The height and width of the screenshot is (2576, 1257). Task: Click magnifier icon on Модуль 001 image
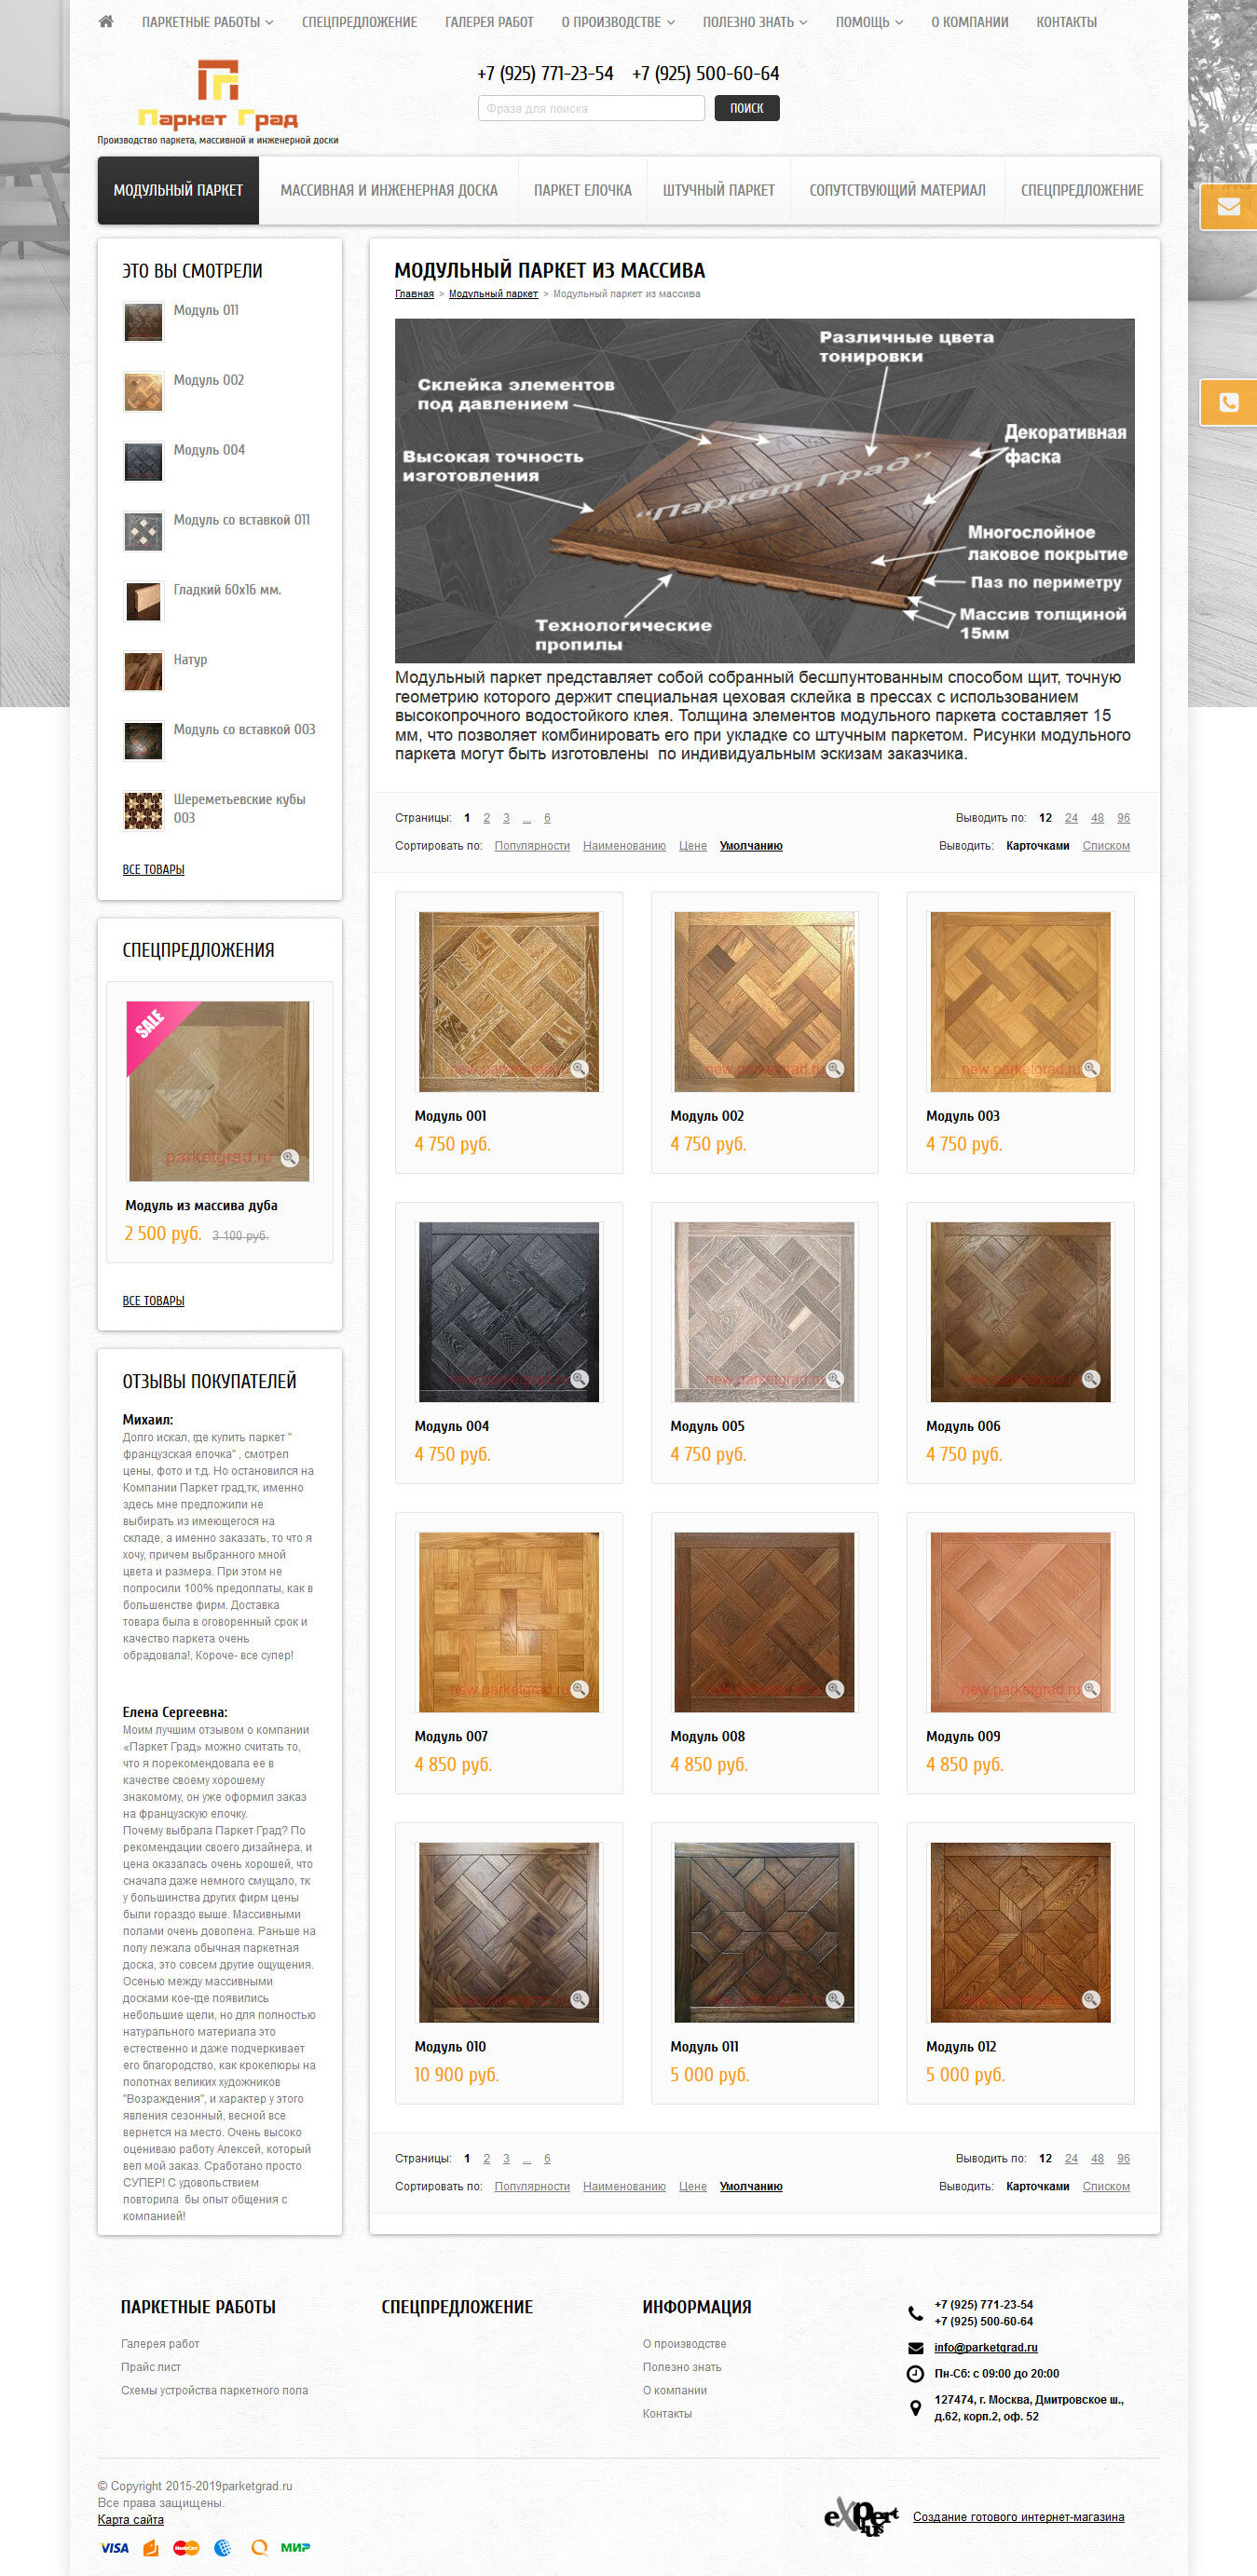[x=579, y=1069]
